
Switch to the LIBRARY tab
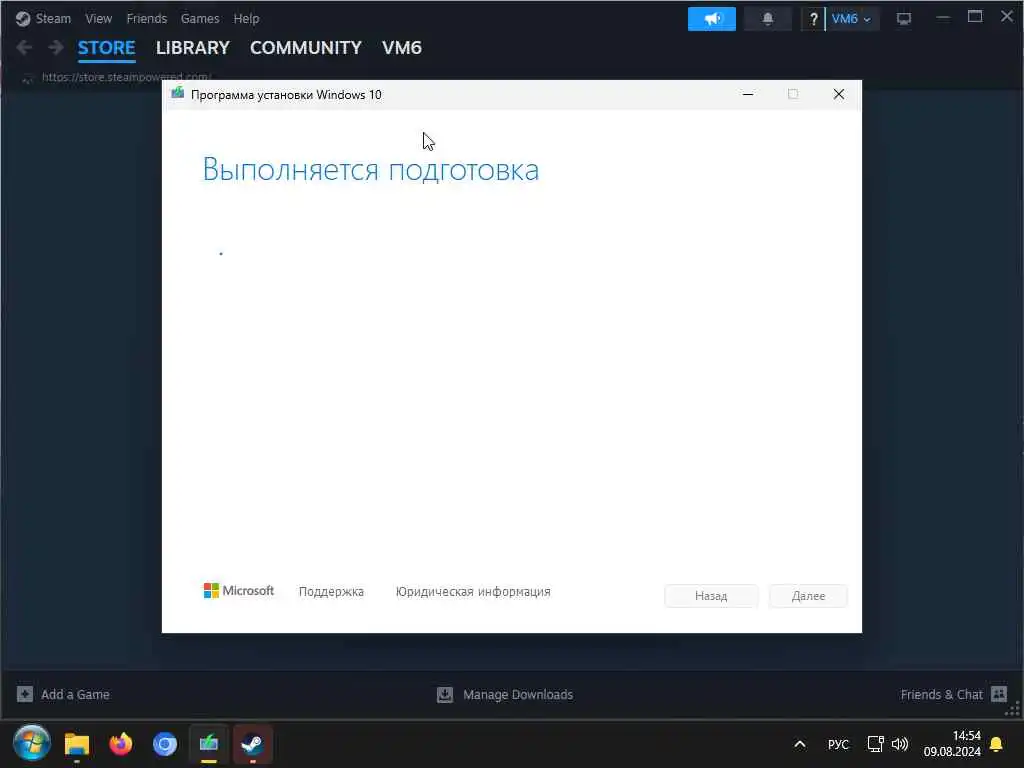193,48
